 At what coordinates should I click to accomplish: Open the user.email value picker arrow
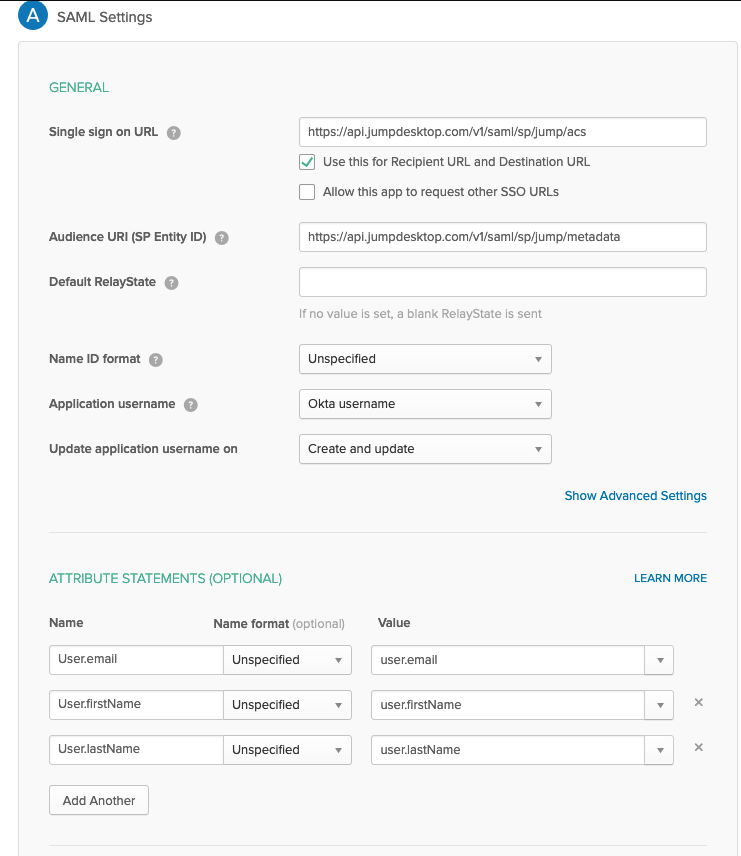(x=660, y=660)
